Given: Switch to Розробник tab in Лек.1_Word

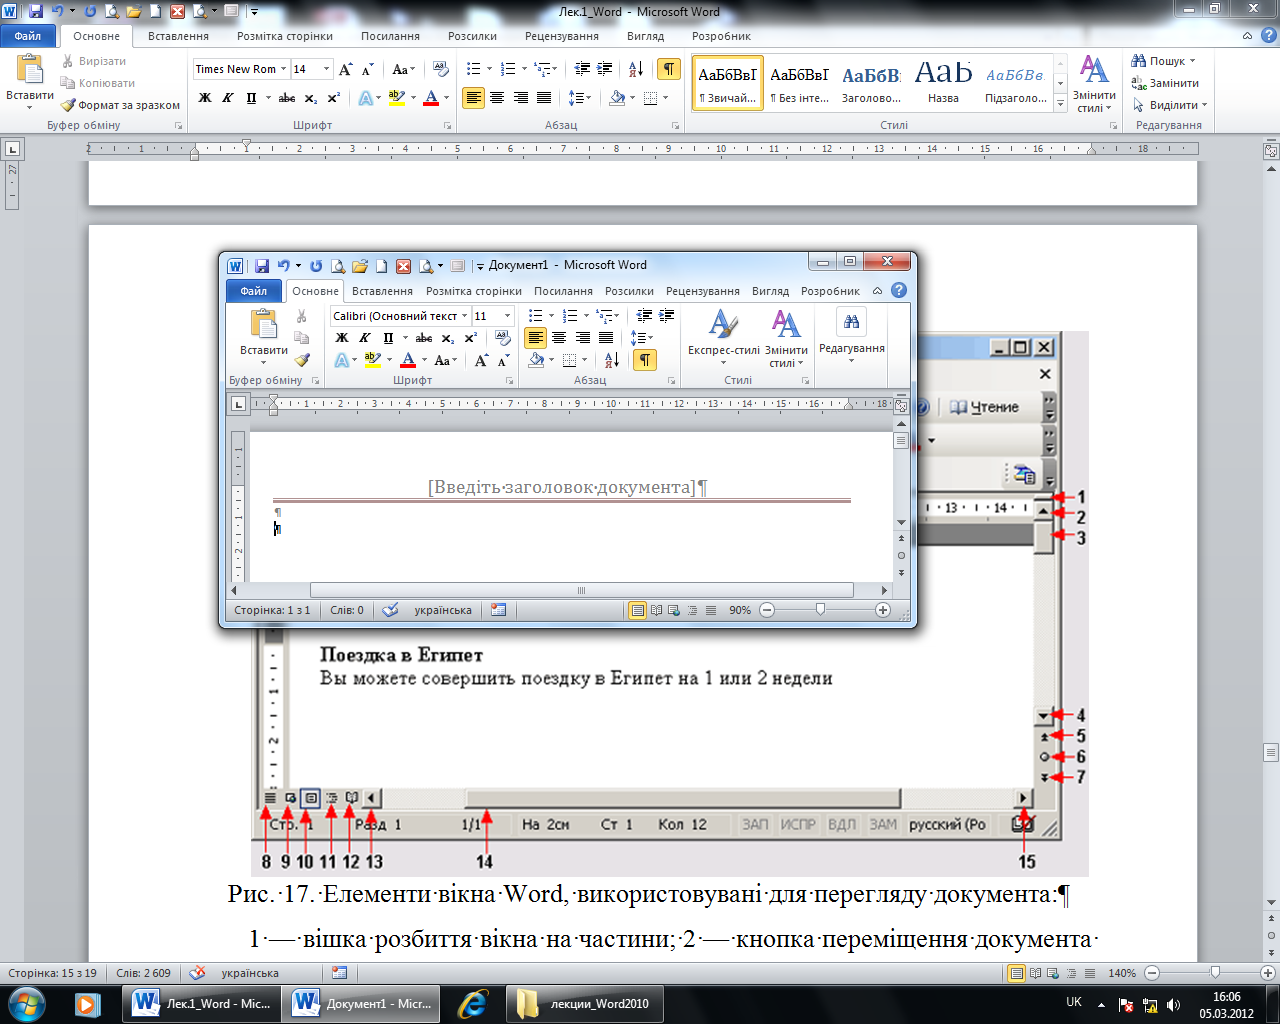Looking at the screenshot, I should (x=721, y=36).
